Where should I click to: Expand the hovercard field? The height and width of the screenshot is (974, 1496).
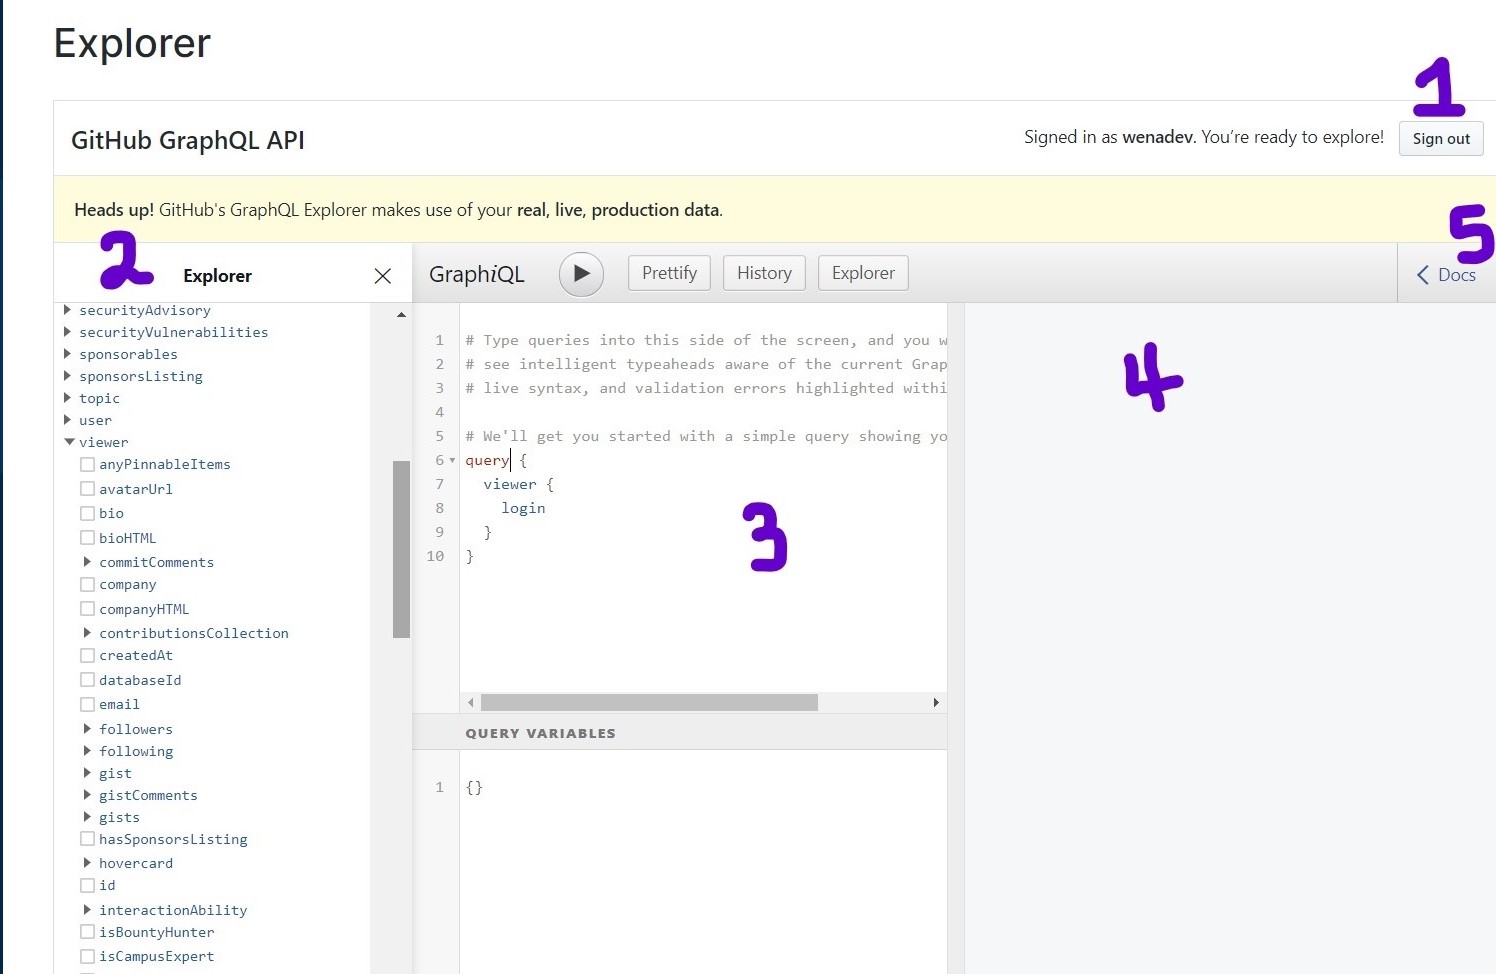click(87, 863)
